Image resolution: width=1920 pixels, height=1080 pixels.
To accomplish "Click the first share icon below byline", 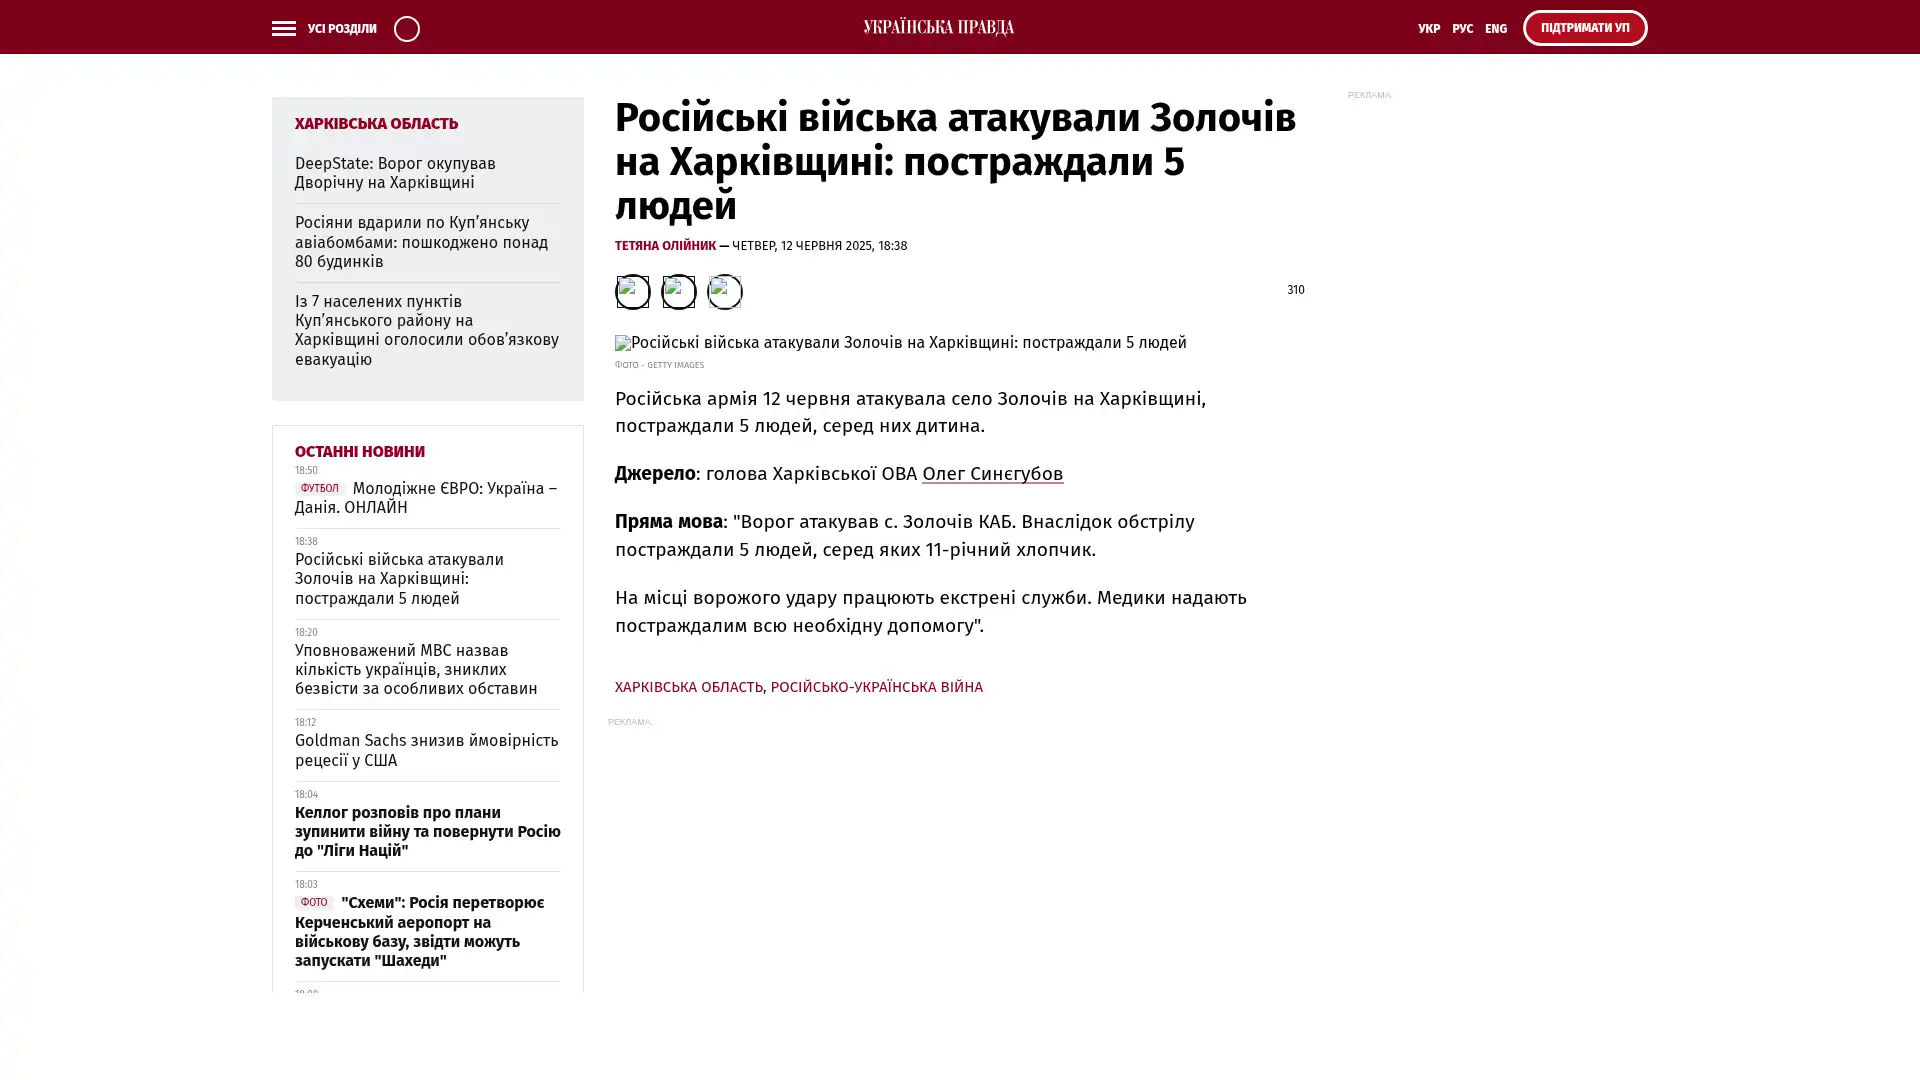I will click(632, 292).
